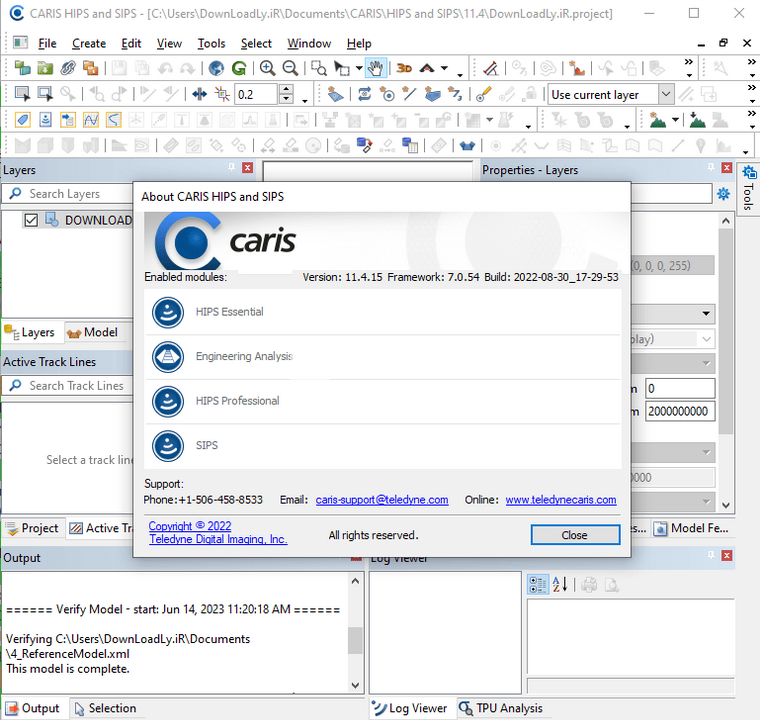Click the 2000000000 value field in Properties
The height and width of the screenshot is (720, 760).
pyautogui.click(x=680, y=412)
